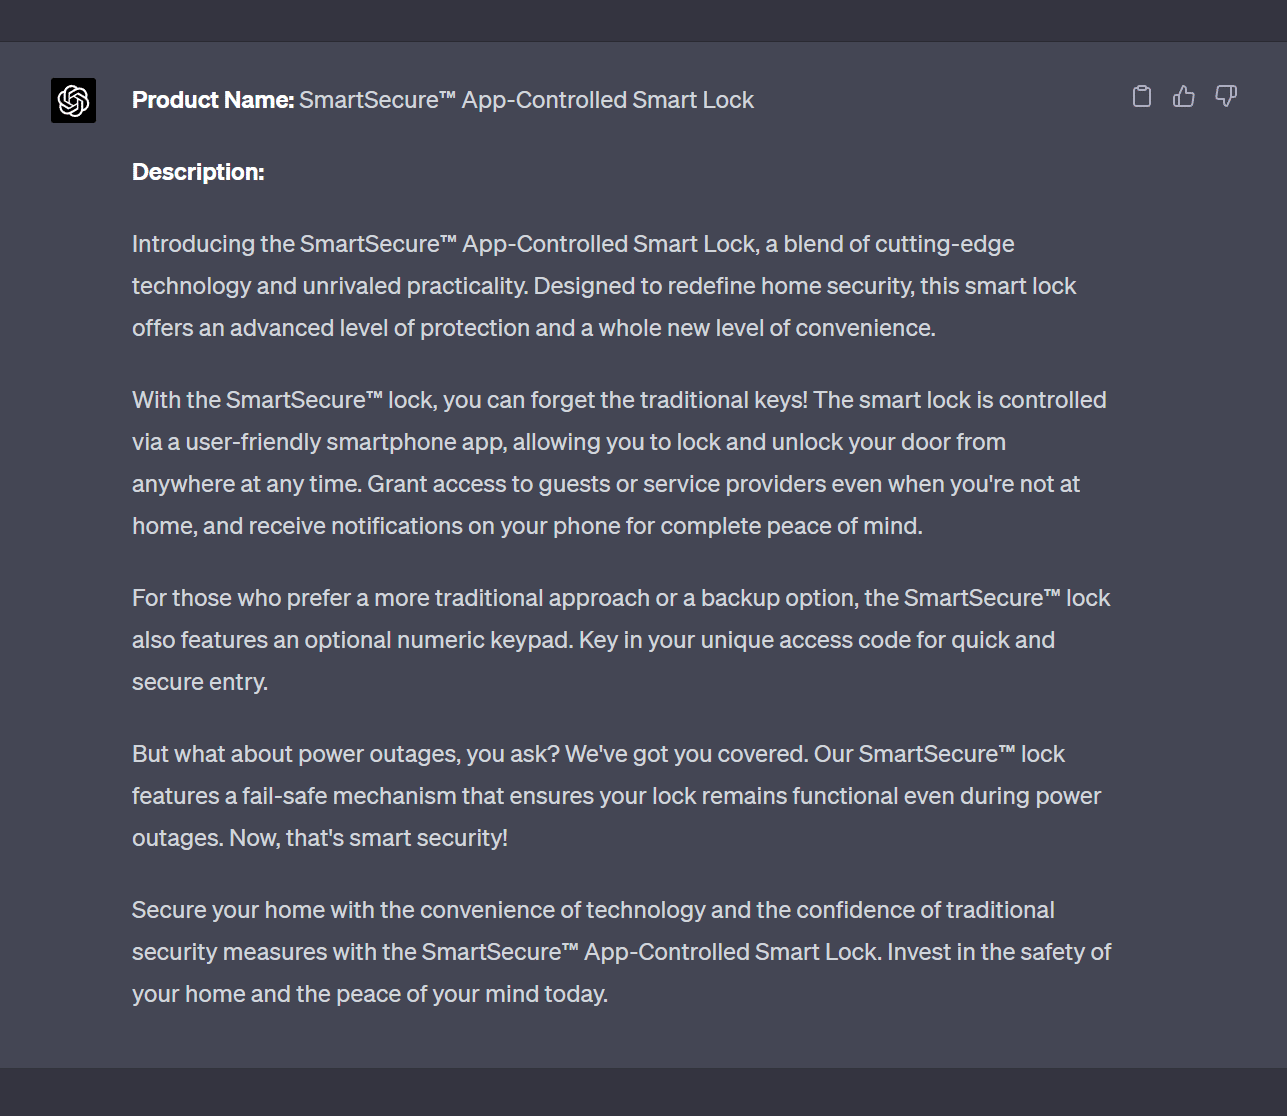The image size is (1287, 1116).
Task: Mark the response with thumbs down
Action: click(1226, 96)
